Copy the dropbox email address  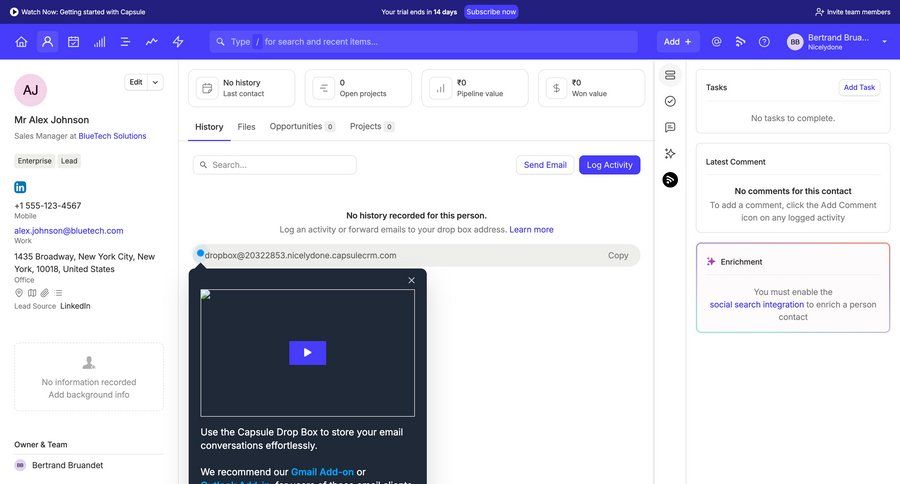click(618, 255)
